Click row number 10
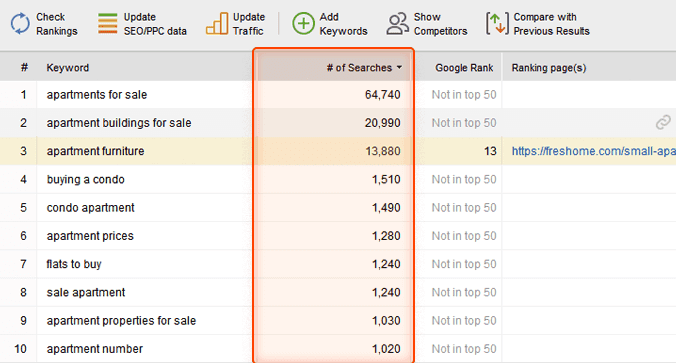Image resolution: width=676 pixels, height=363 pixels. tap(20, 349)
